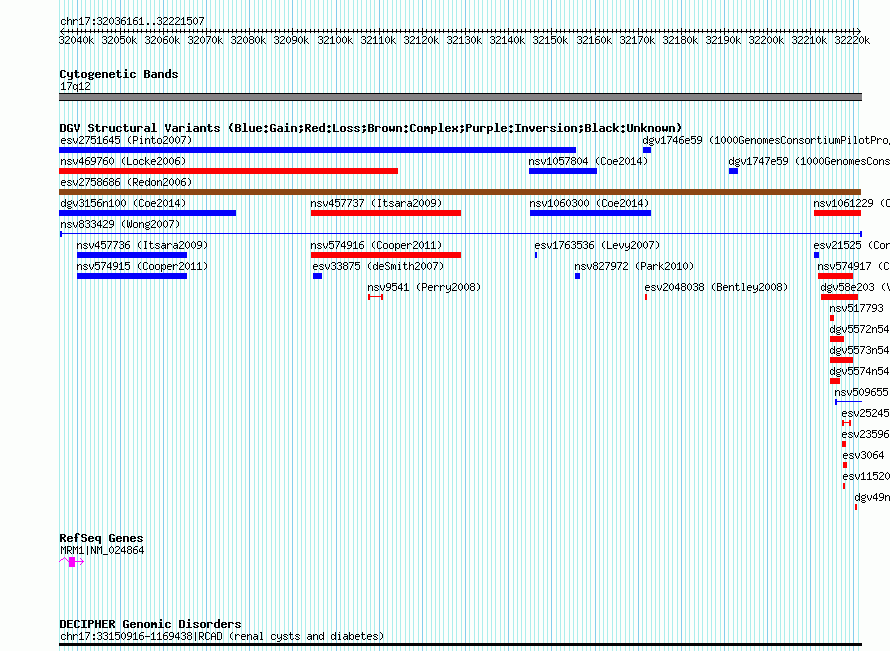Select the blue bar under dgv3156n100
This screenshot has height=651, width=890.
148,213
